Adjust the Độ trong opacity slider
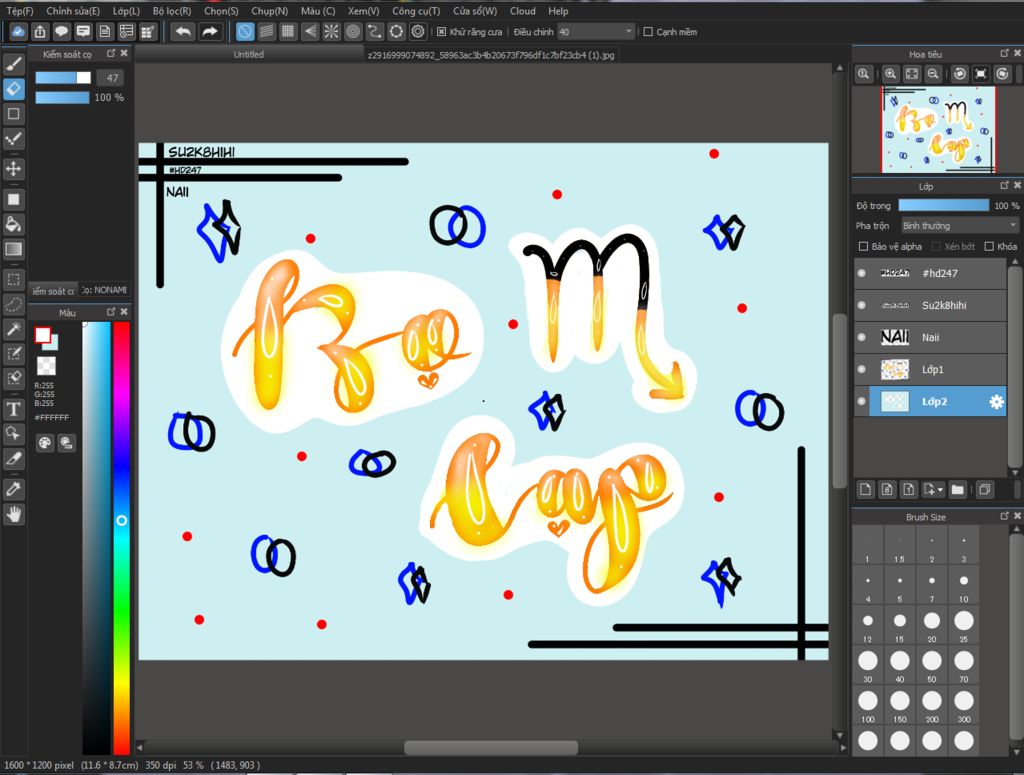1024x775 pixels. (x=944, y=205)
